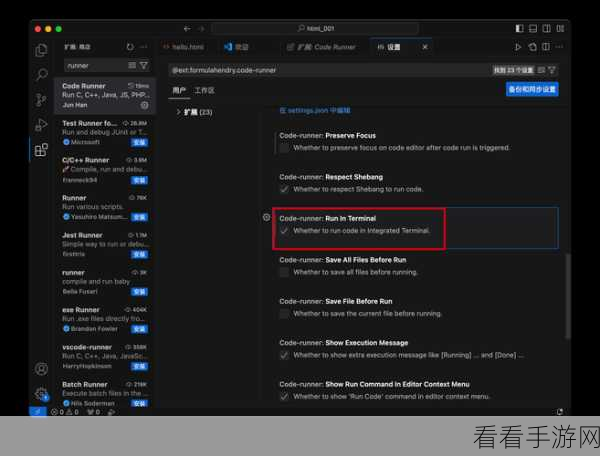Enable Save All Files Before Run
The height and width of the screenshot is (456, 600).
284,272
